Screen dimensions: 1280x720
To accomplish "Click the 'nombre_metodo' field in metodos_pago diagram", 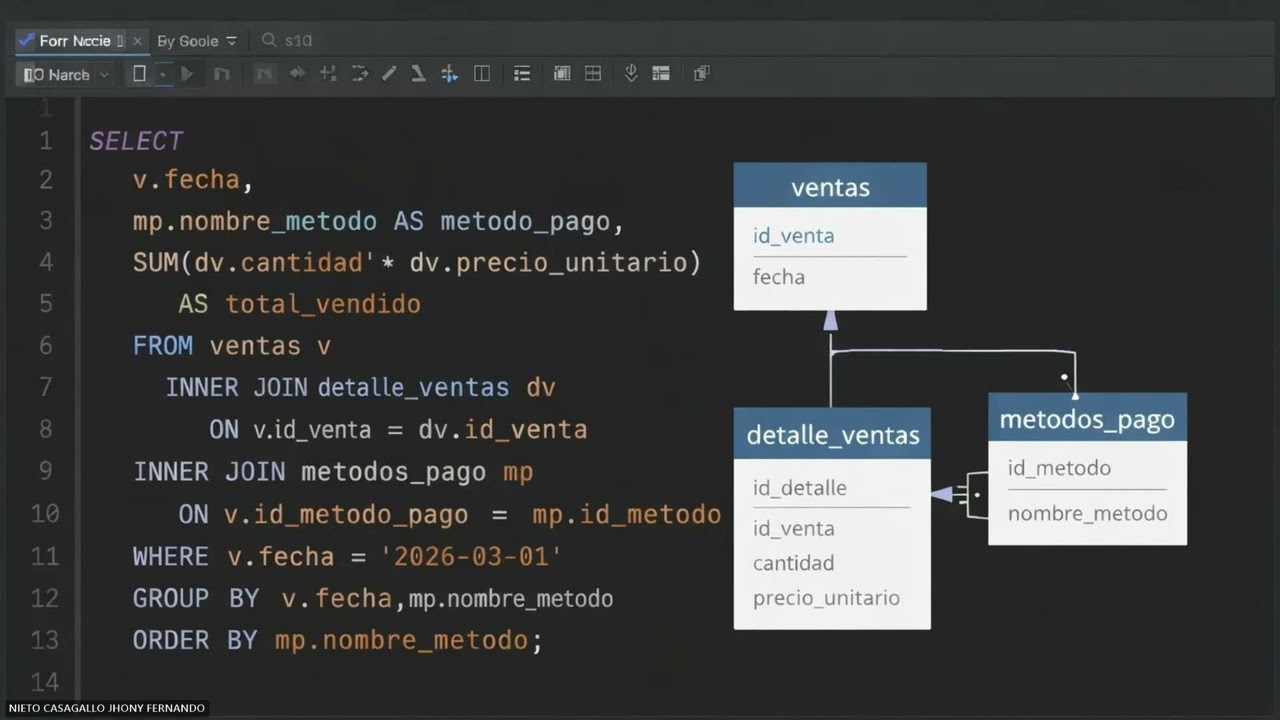I will tap(1087, 514).
